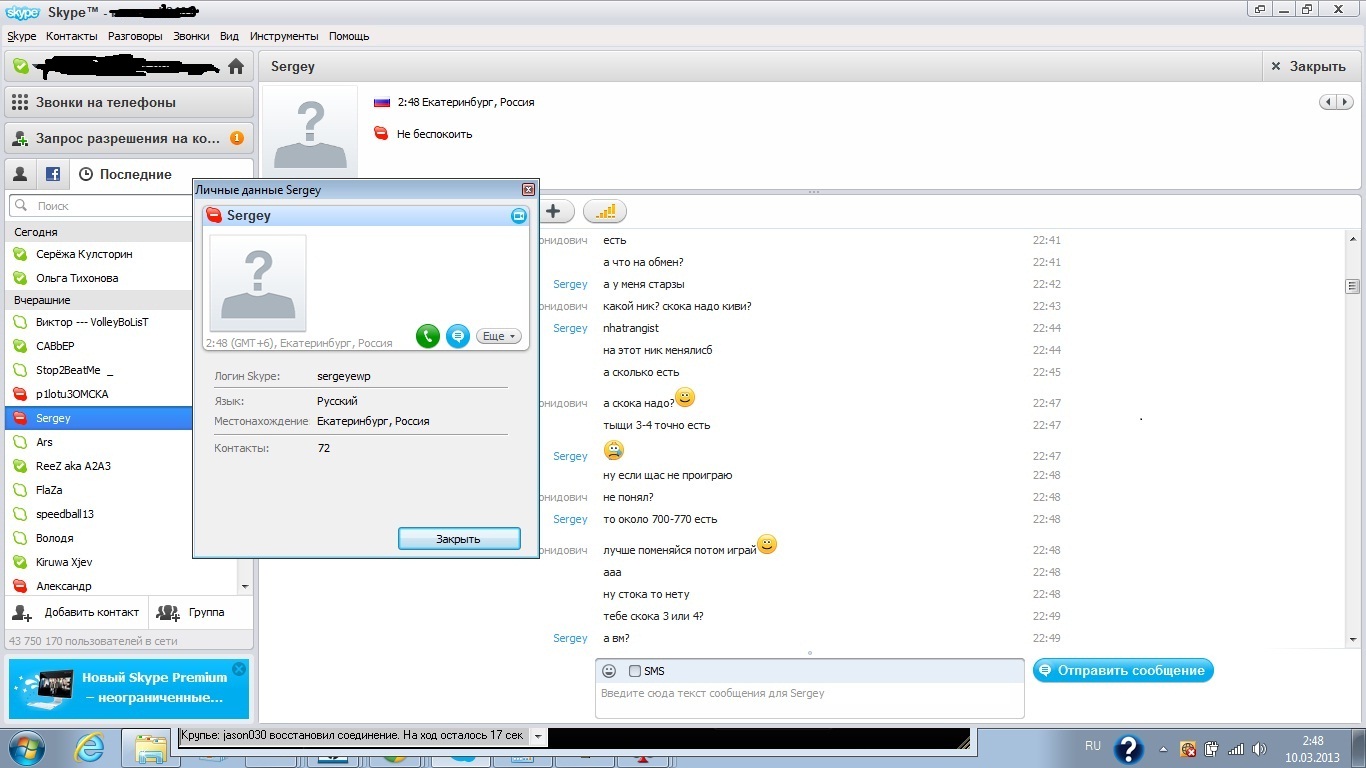Click the chat history vertical scrollbar thumb
The height and width of the screenshot is (768, 1366).
[1353, 286]
